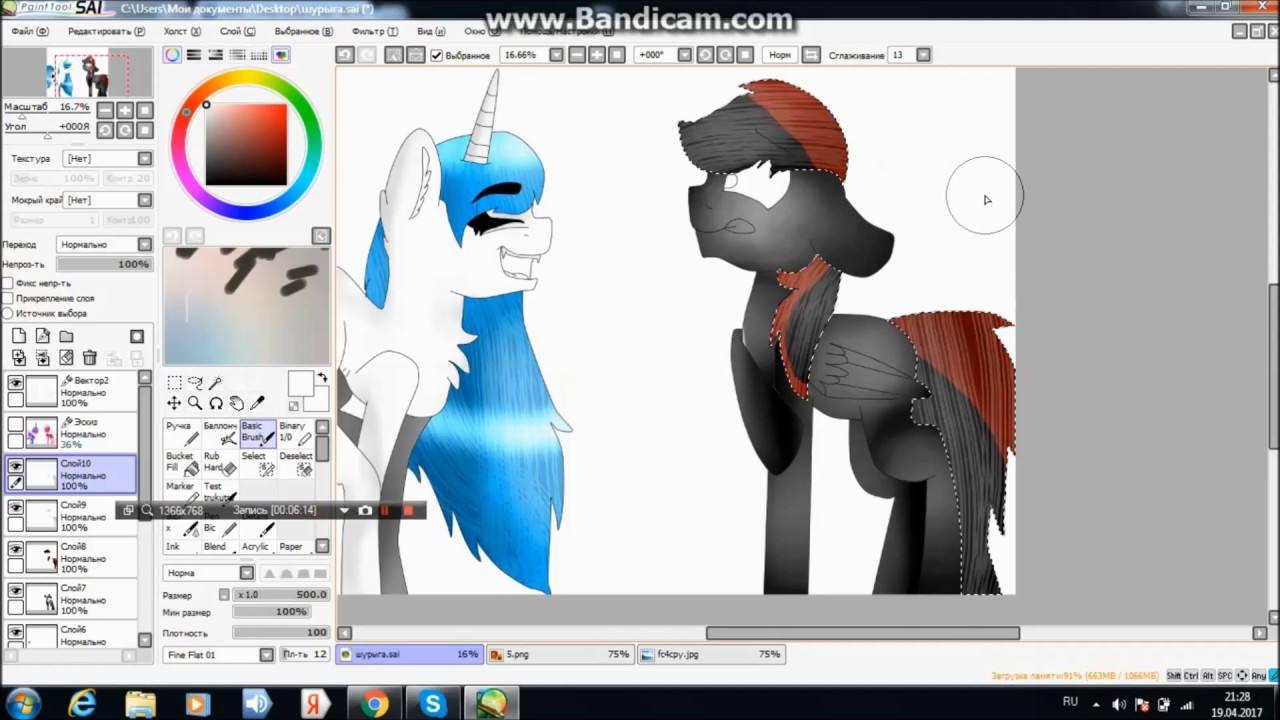The height and width of the screenshot is (720, 1280).
Task: Open the Выбранное menu
Action: pos(303,31)
